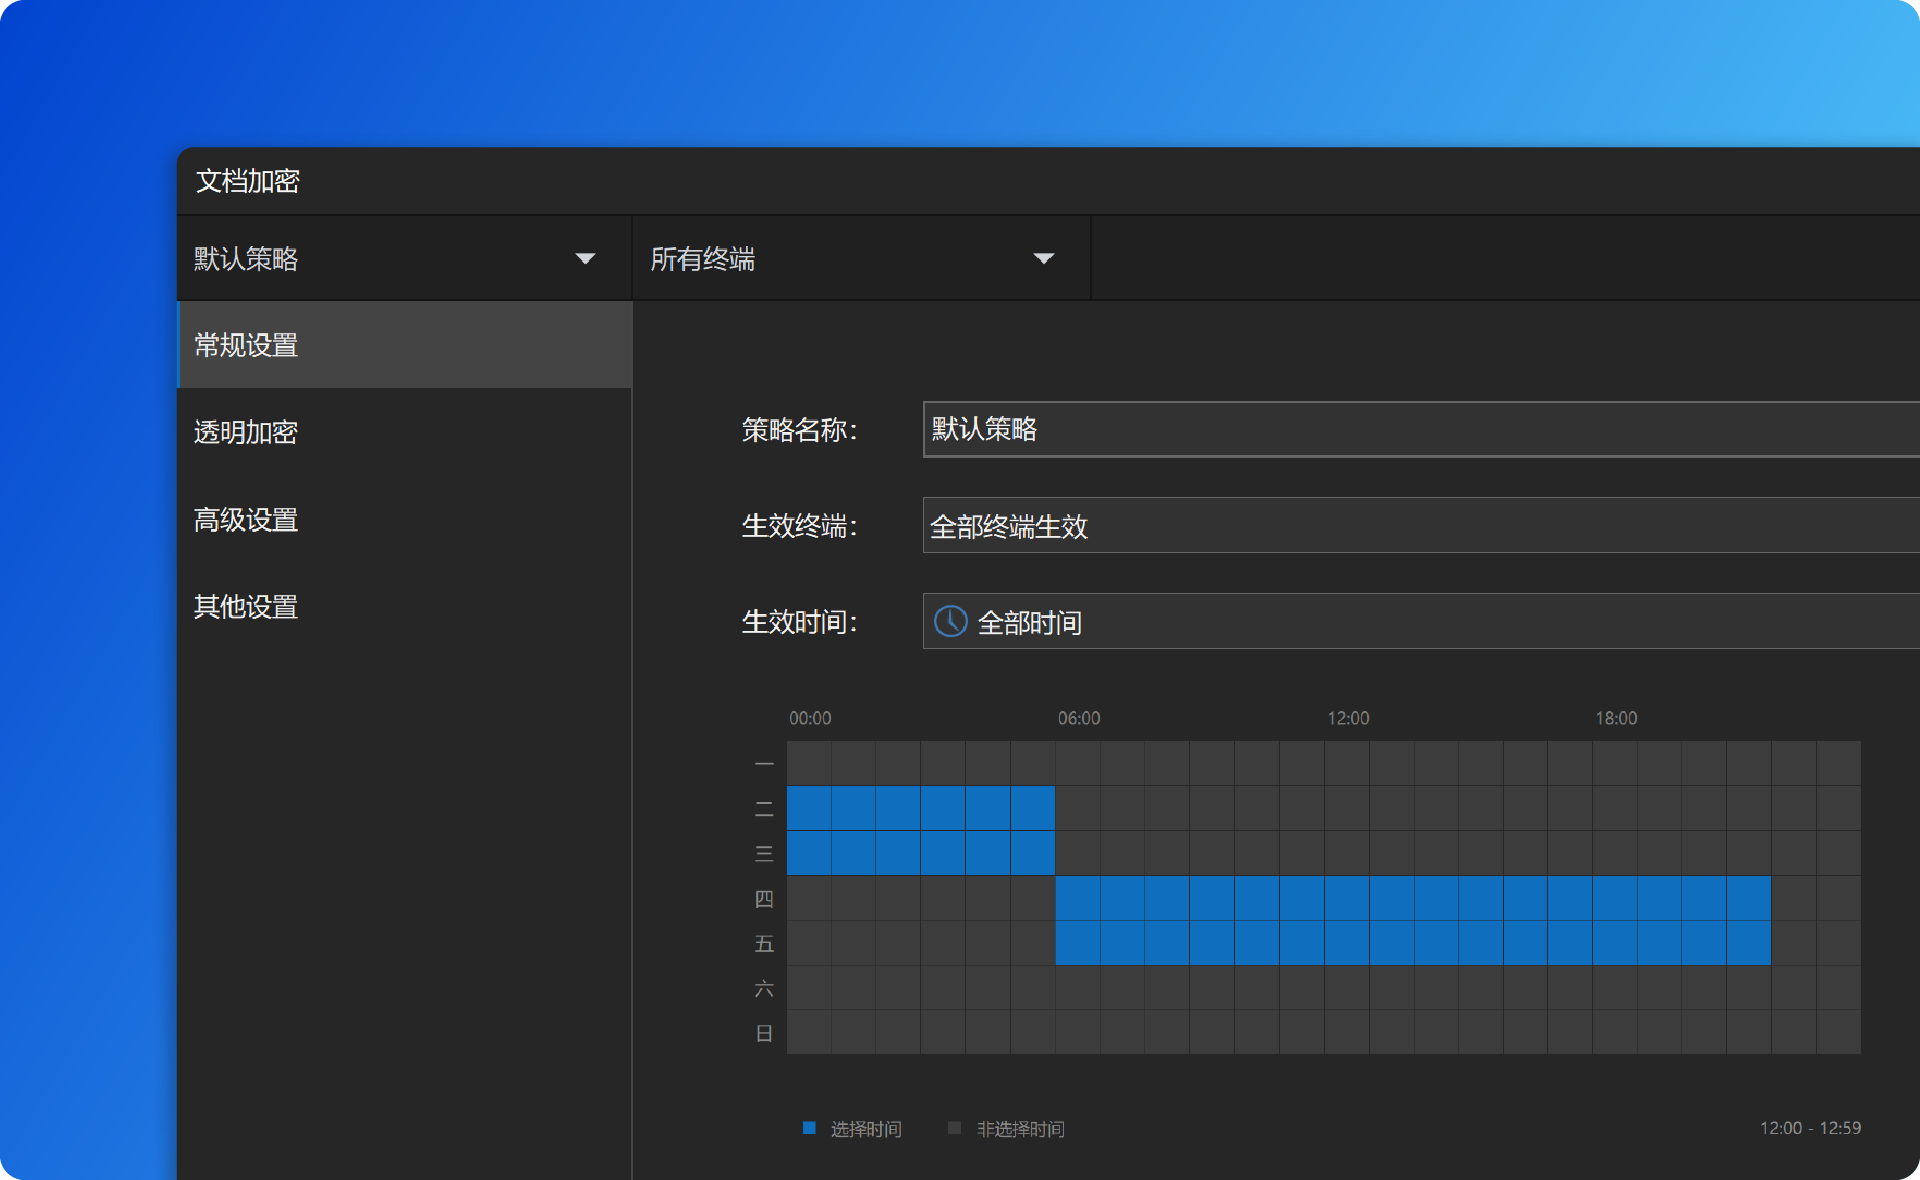The height and width of the screenshot is (1180, 1920).
Task: Click the 12:00 - 12:59 time readout
Action: (1810, 1128)
